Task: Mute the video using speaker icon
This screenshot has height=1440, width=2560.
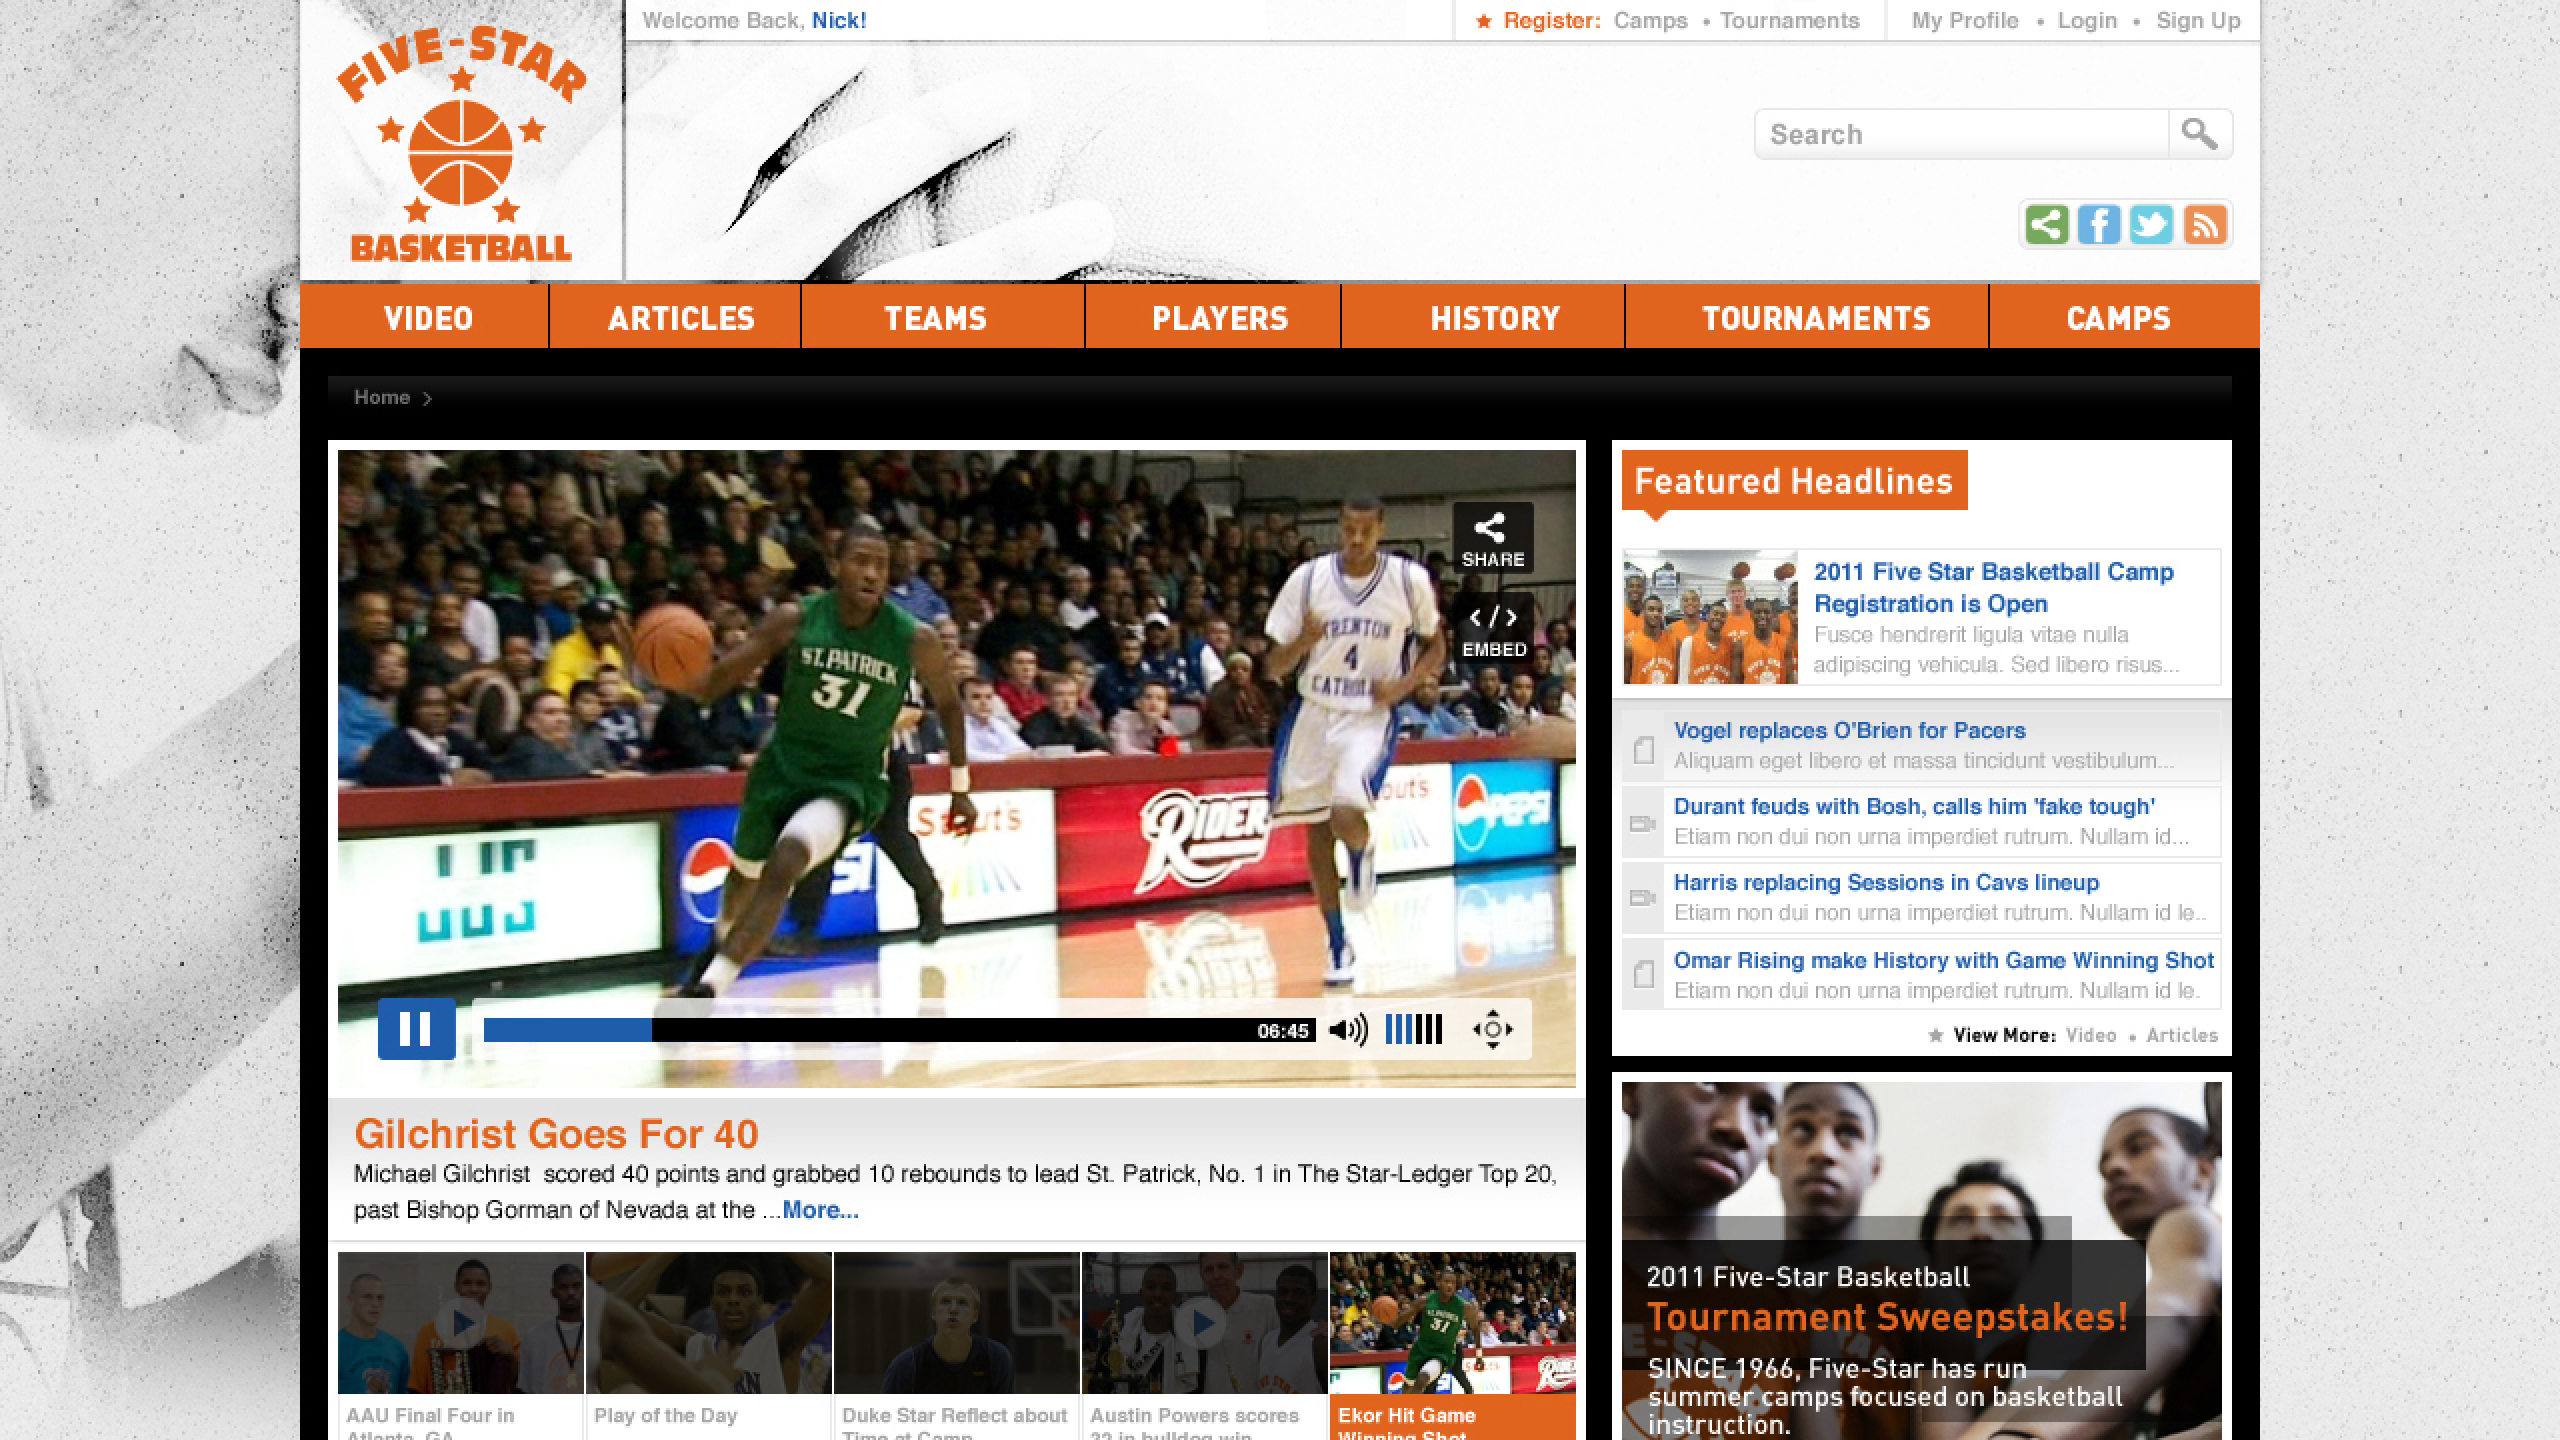Action: click(1347, 1029)
